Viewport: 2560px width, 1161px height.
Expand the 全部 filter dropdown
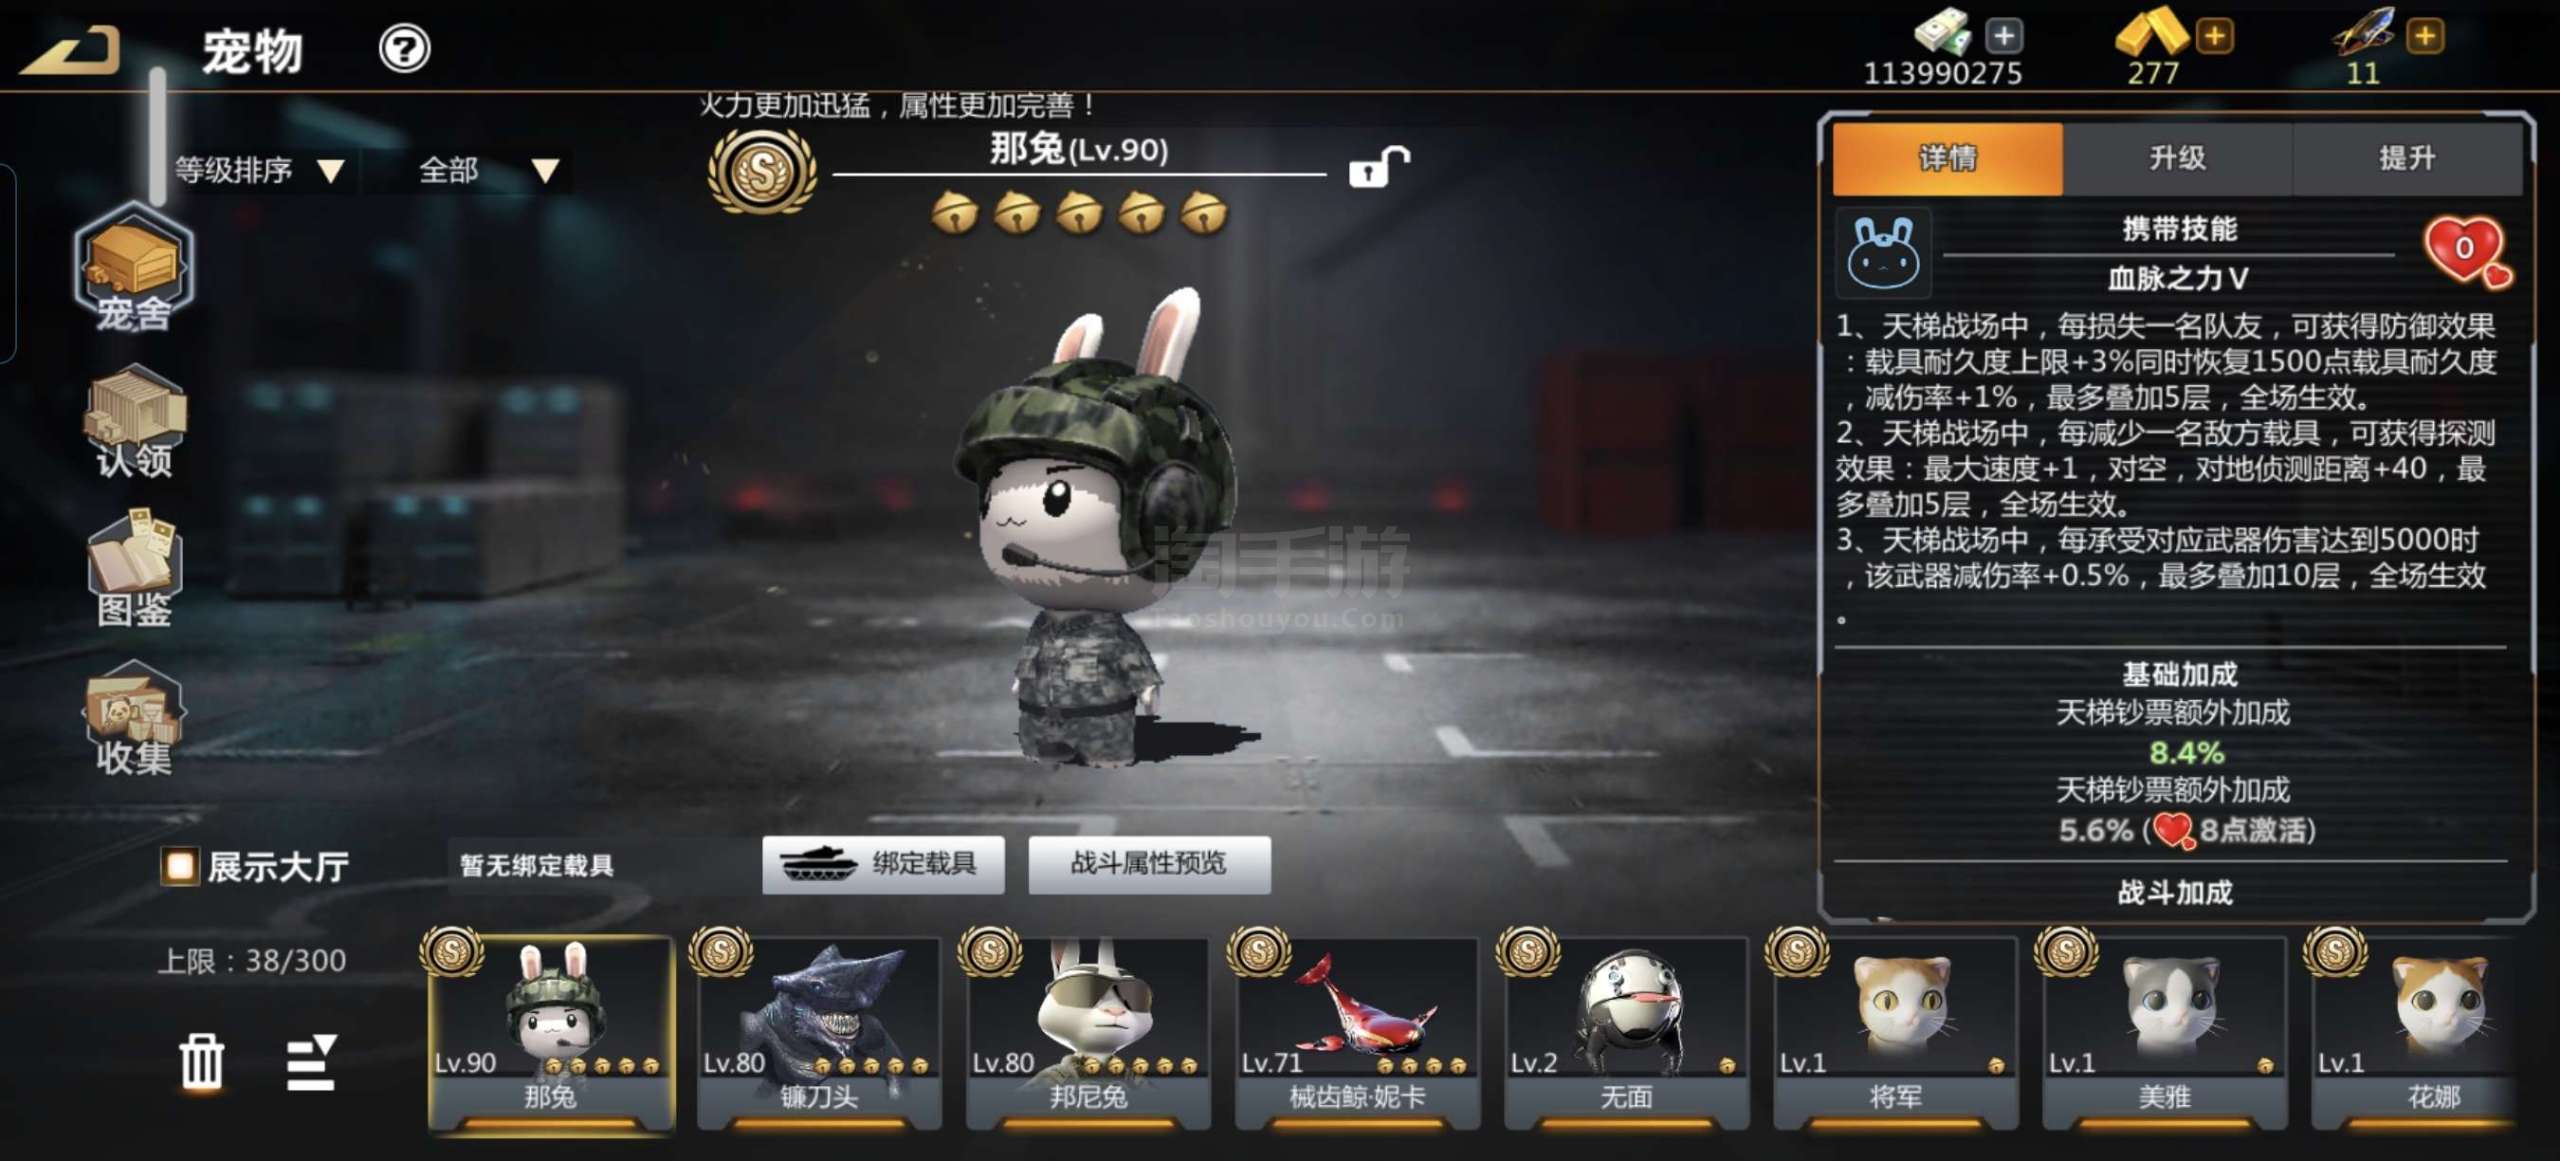click(487, 170)
